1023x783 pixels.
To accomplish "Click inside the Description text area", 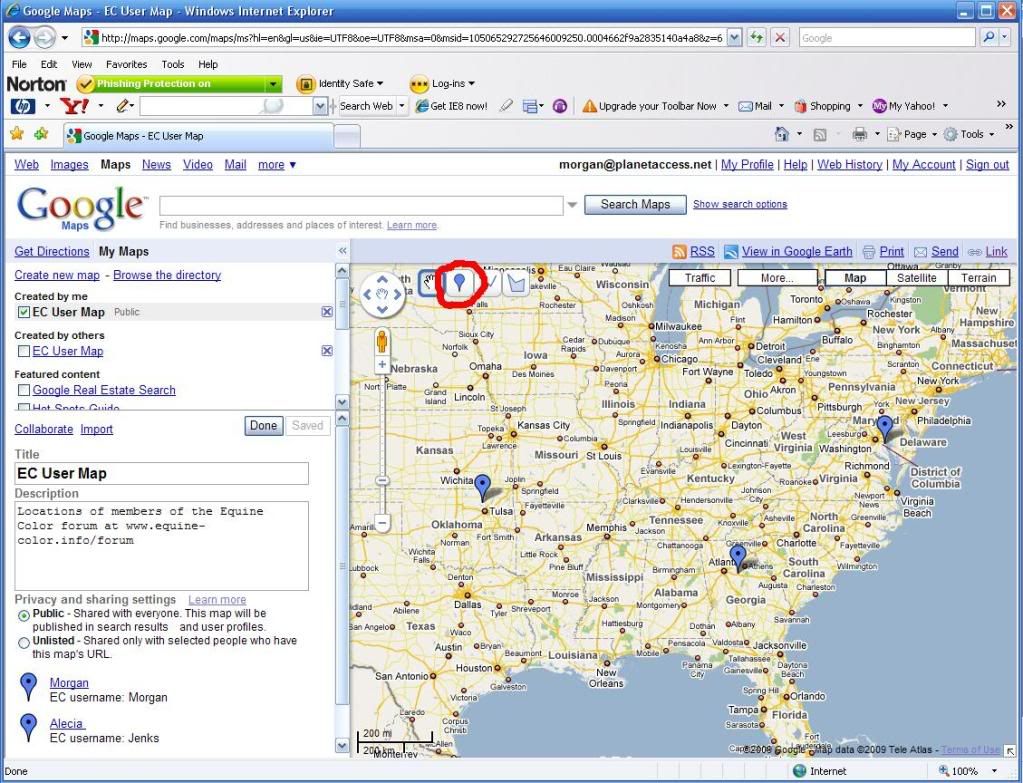I will point(162,546).
